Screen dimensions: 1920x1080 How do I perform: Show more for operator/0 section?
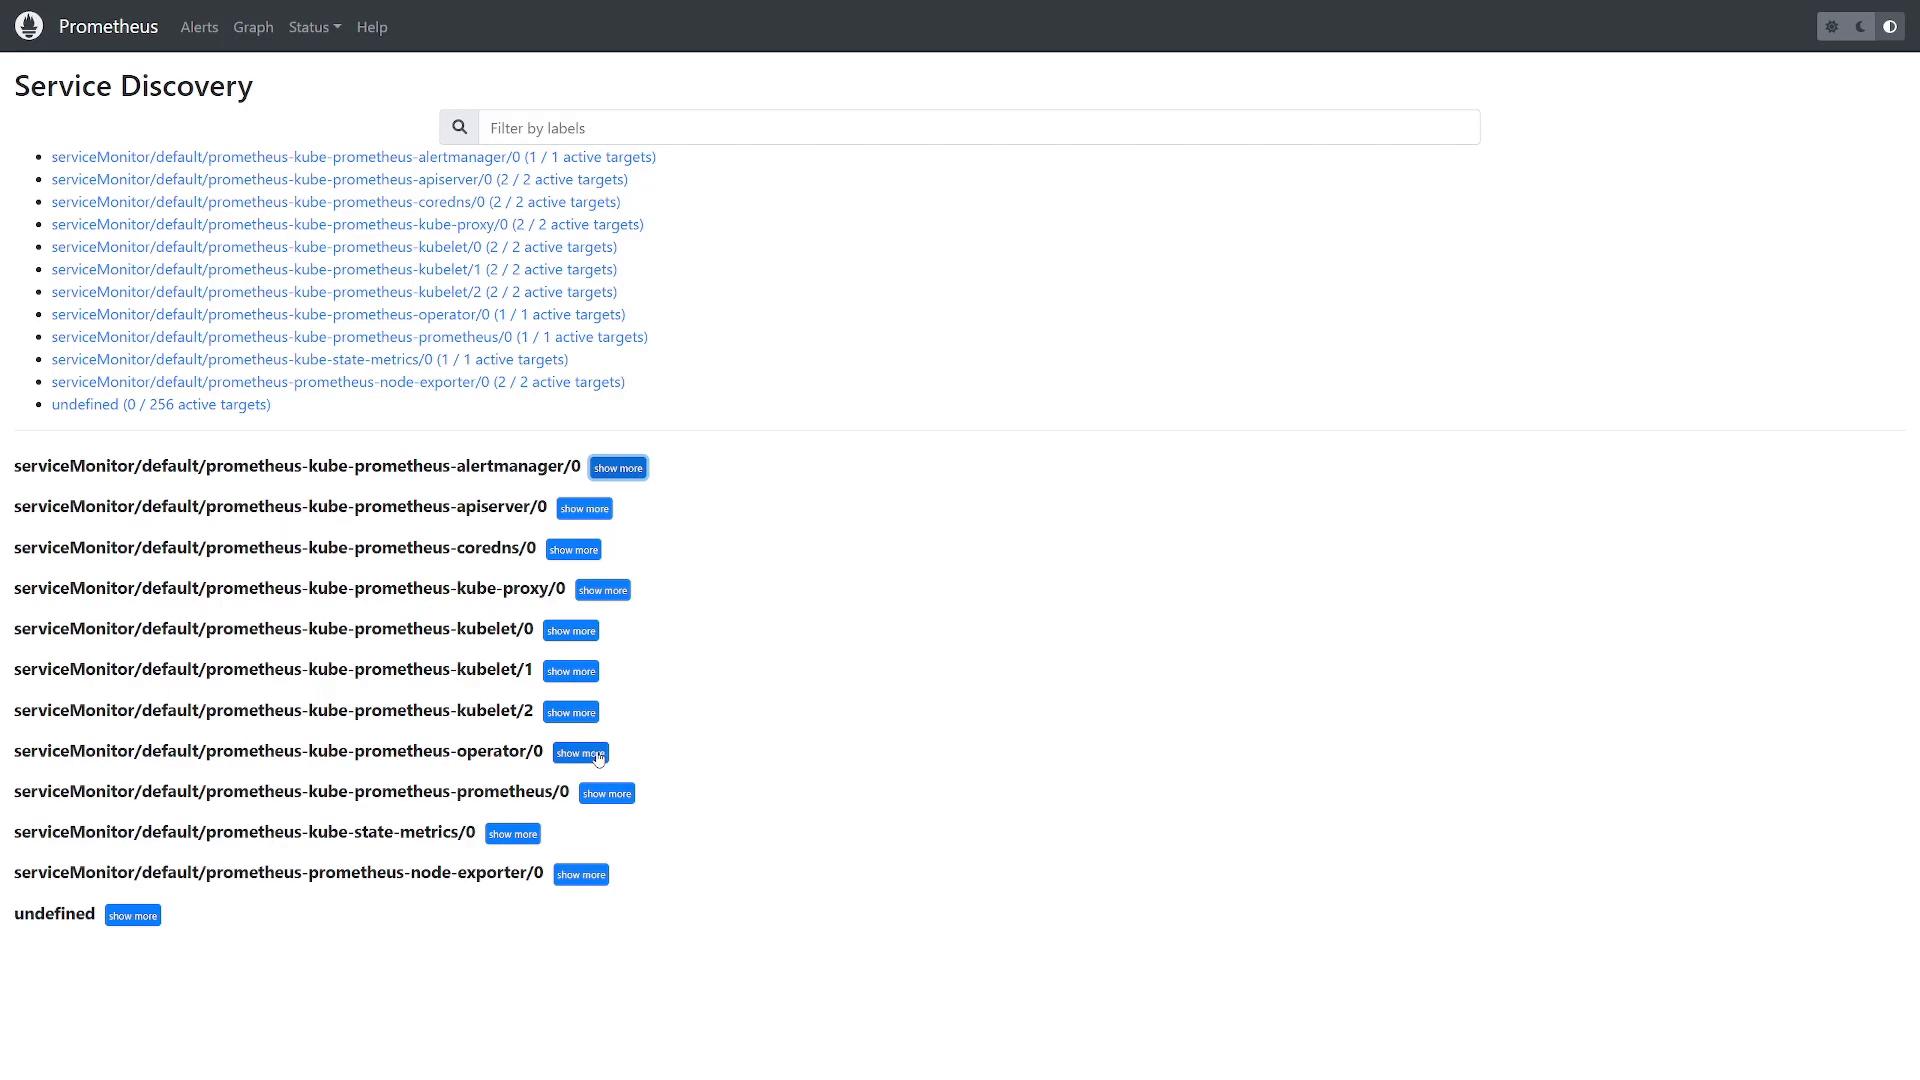click(x=580, y=753)
